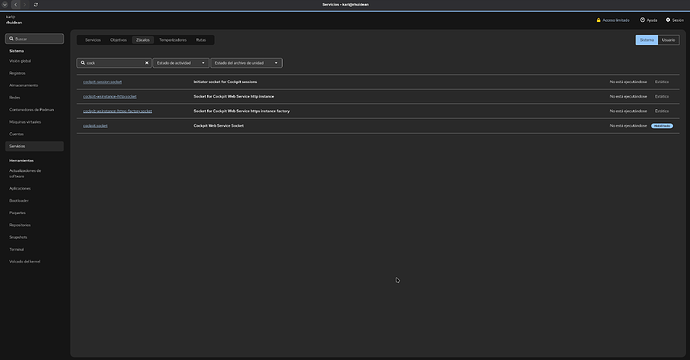
Task: Click the unit filter field containing 'cock'
Action: point(114,63)
